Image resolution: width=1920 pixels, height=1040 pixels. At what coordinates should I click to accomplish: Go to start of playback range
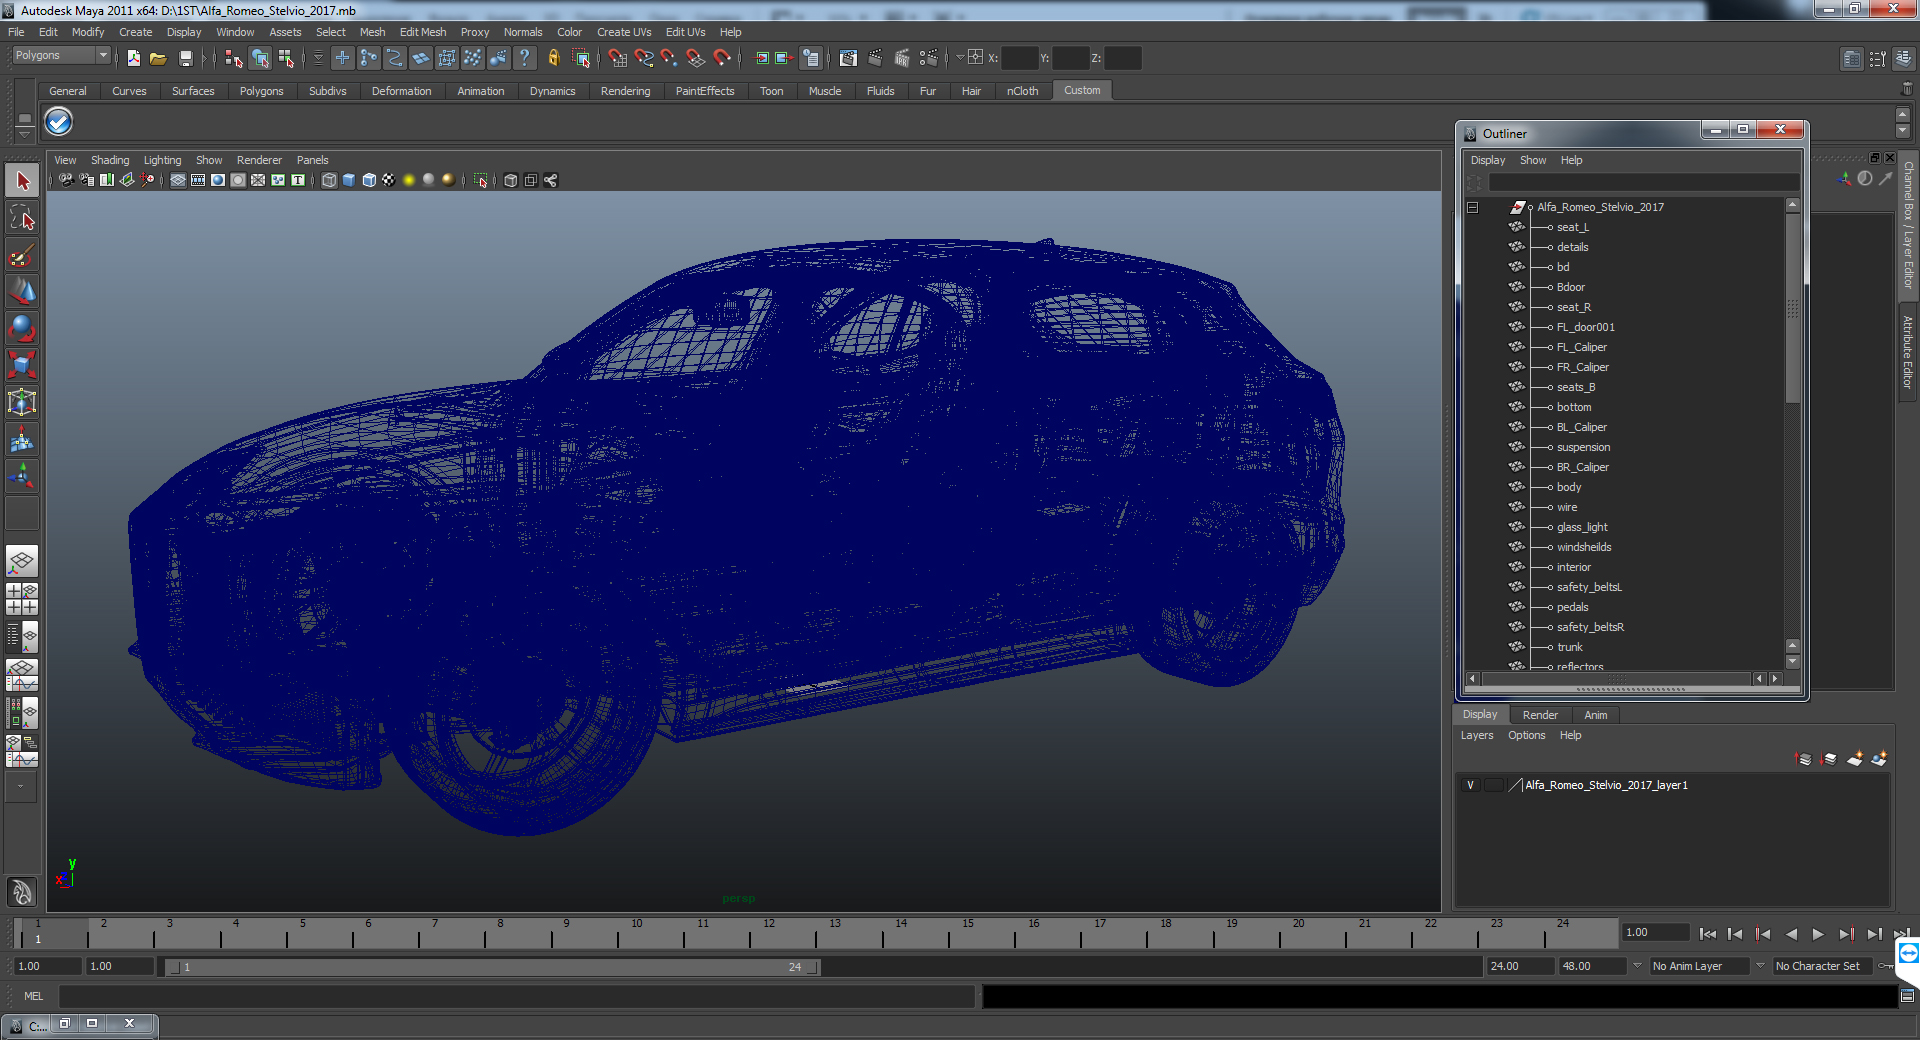[1708, 934]
